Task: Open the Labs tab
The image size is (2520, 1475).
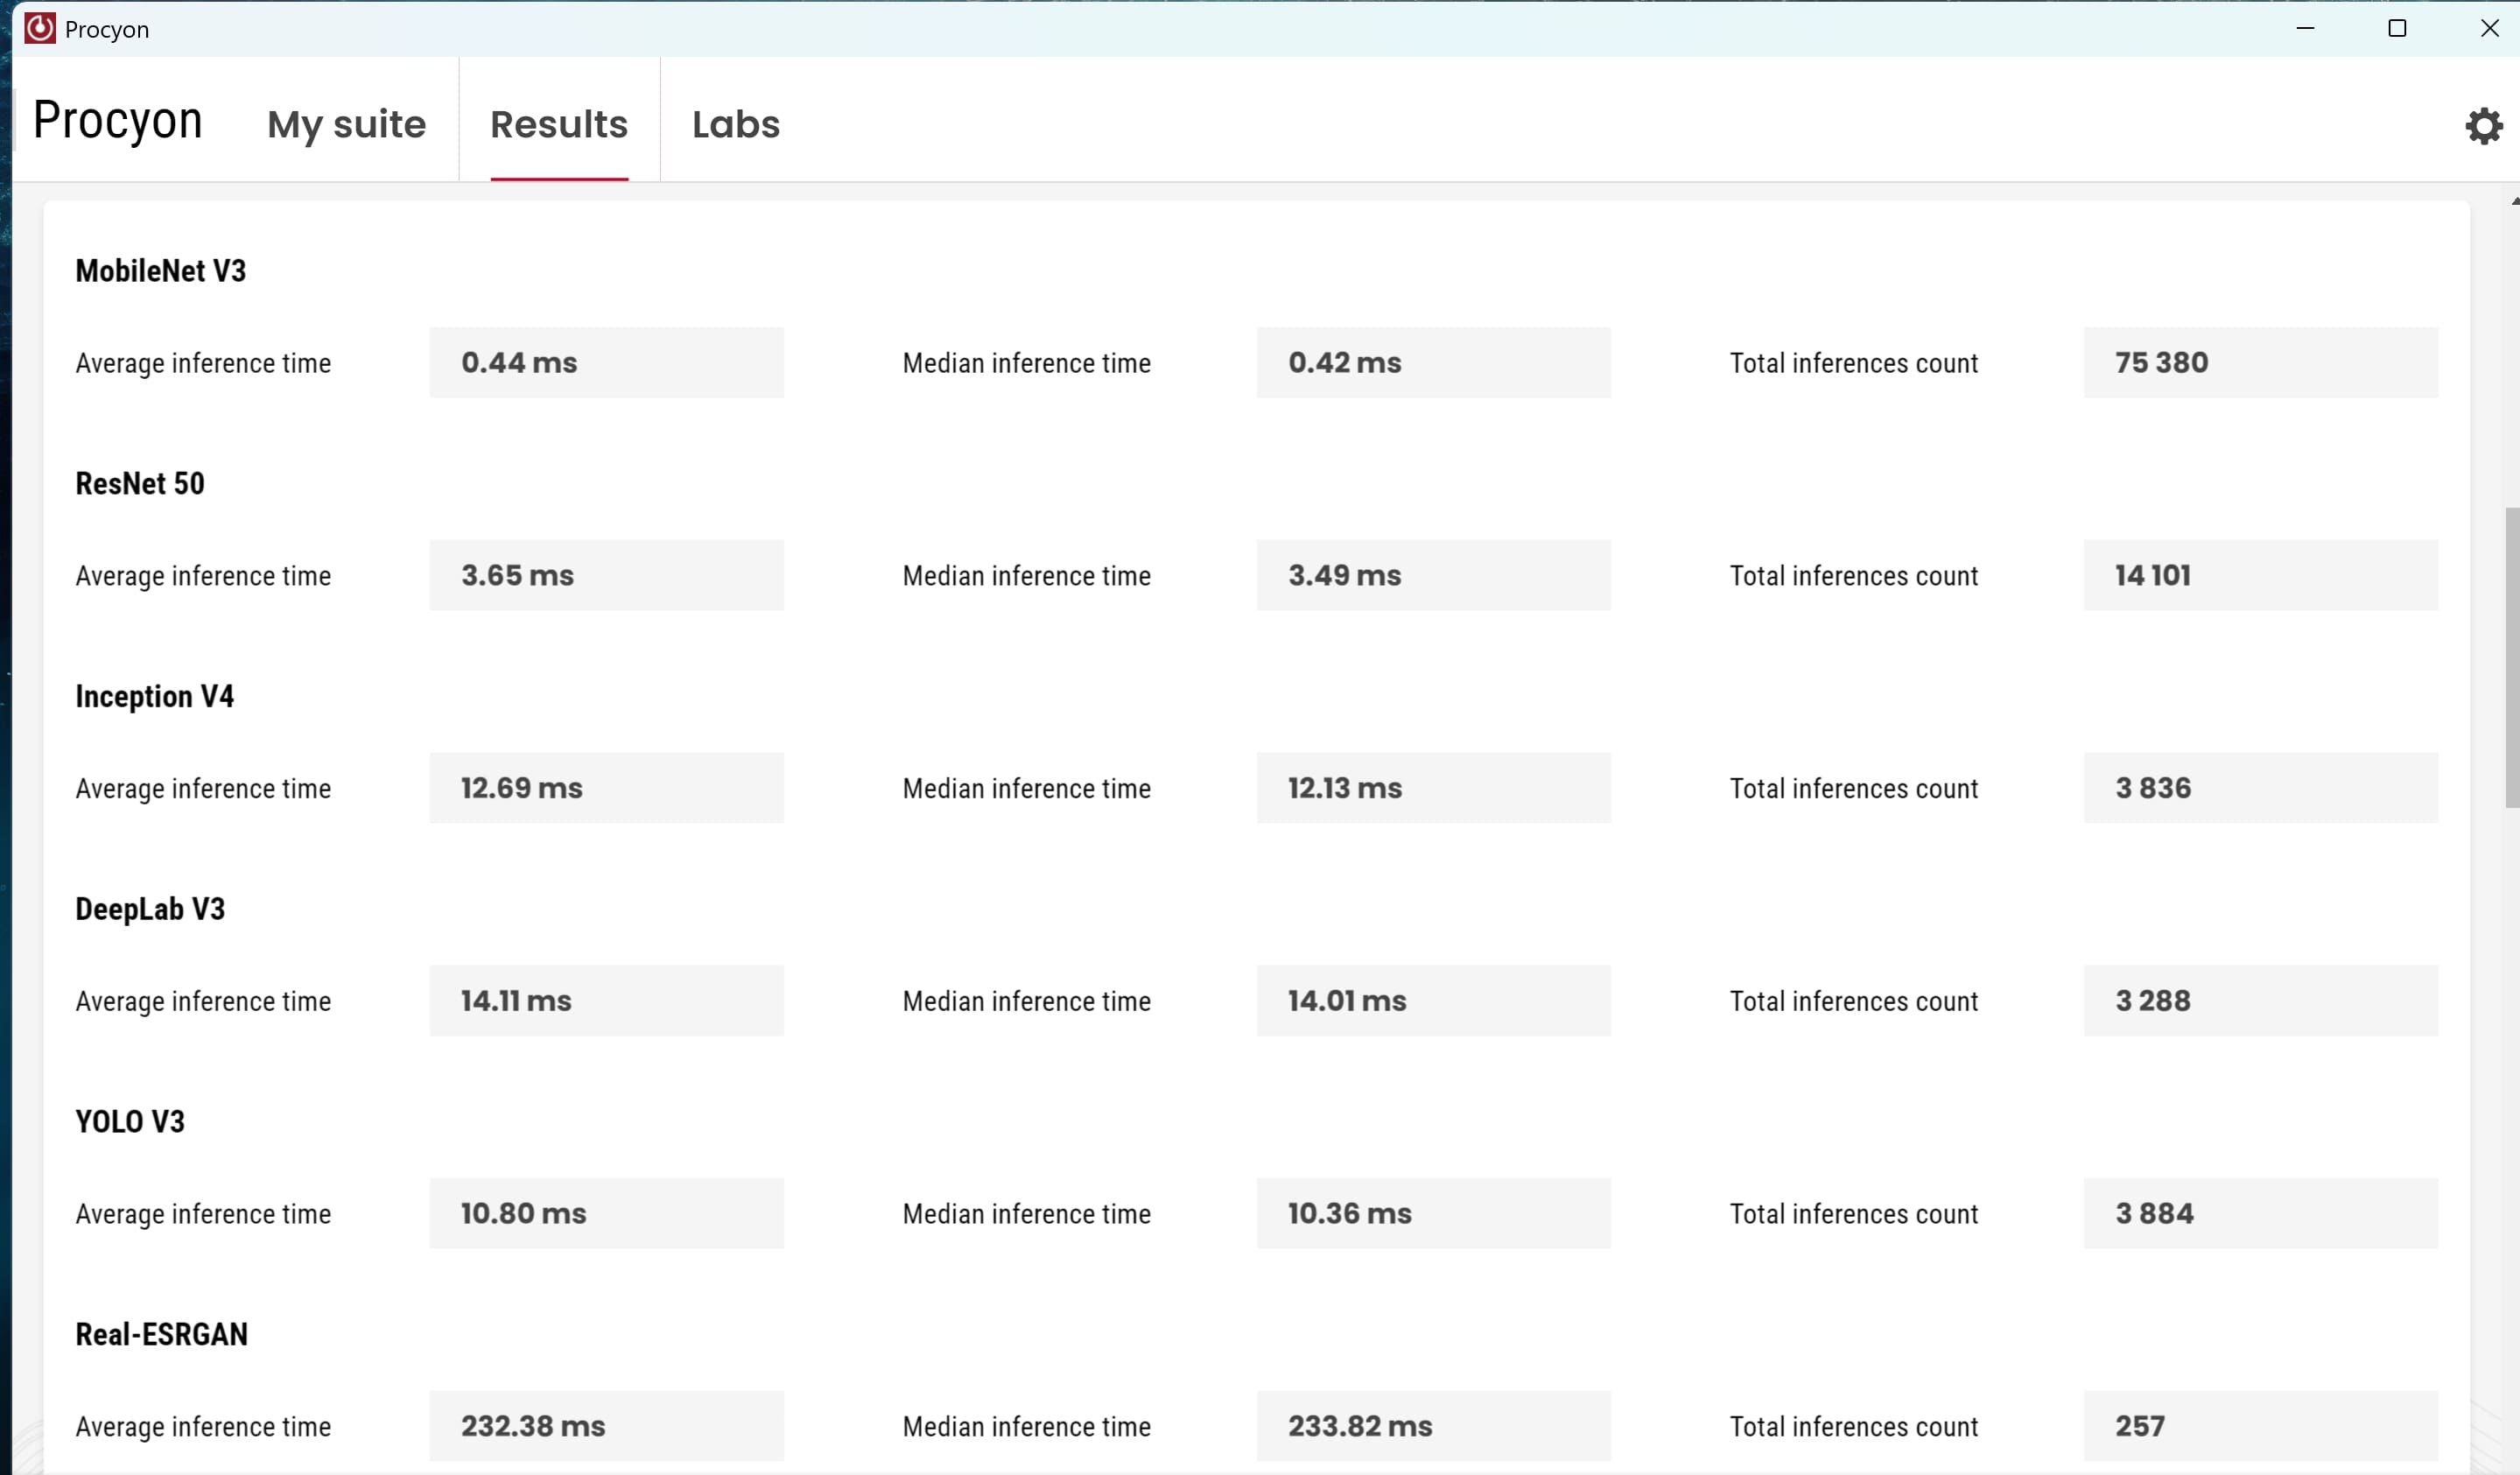Action: (736, 124)
